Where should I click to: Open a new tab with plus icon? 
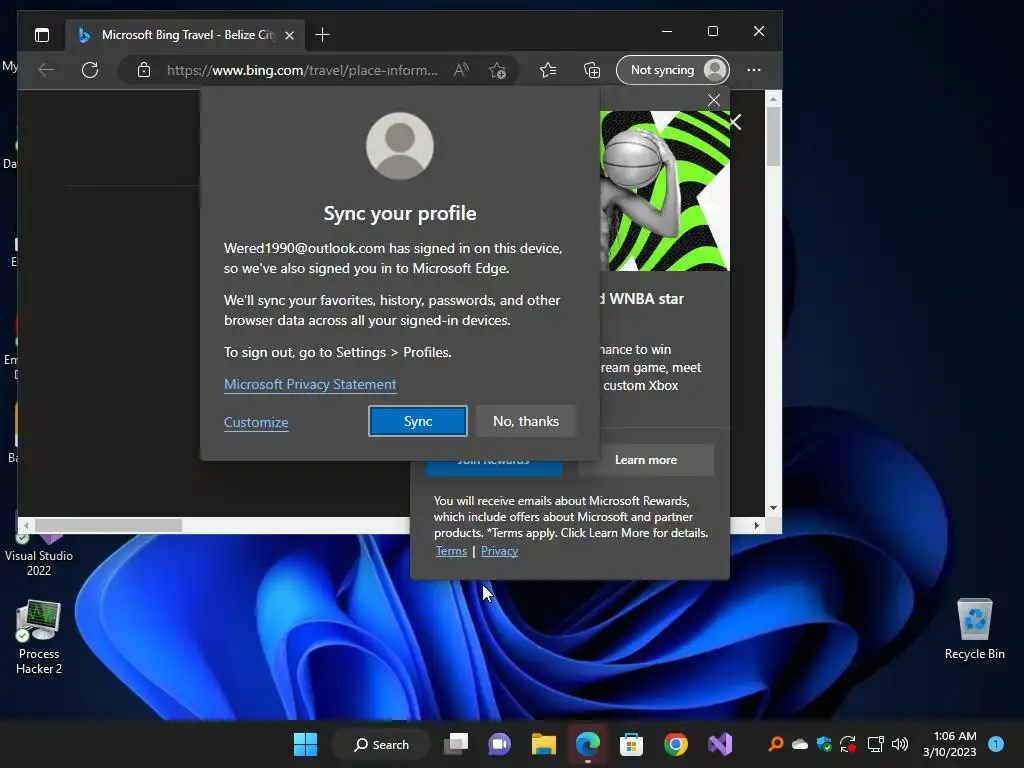[x=322, y=35]
